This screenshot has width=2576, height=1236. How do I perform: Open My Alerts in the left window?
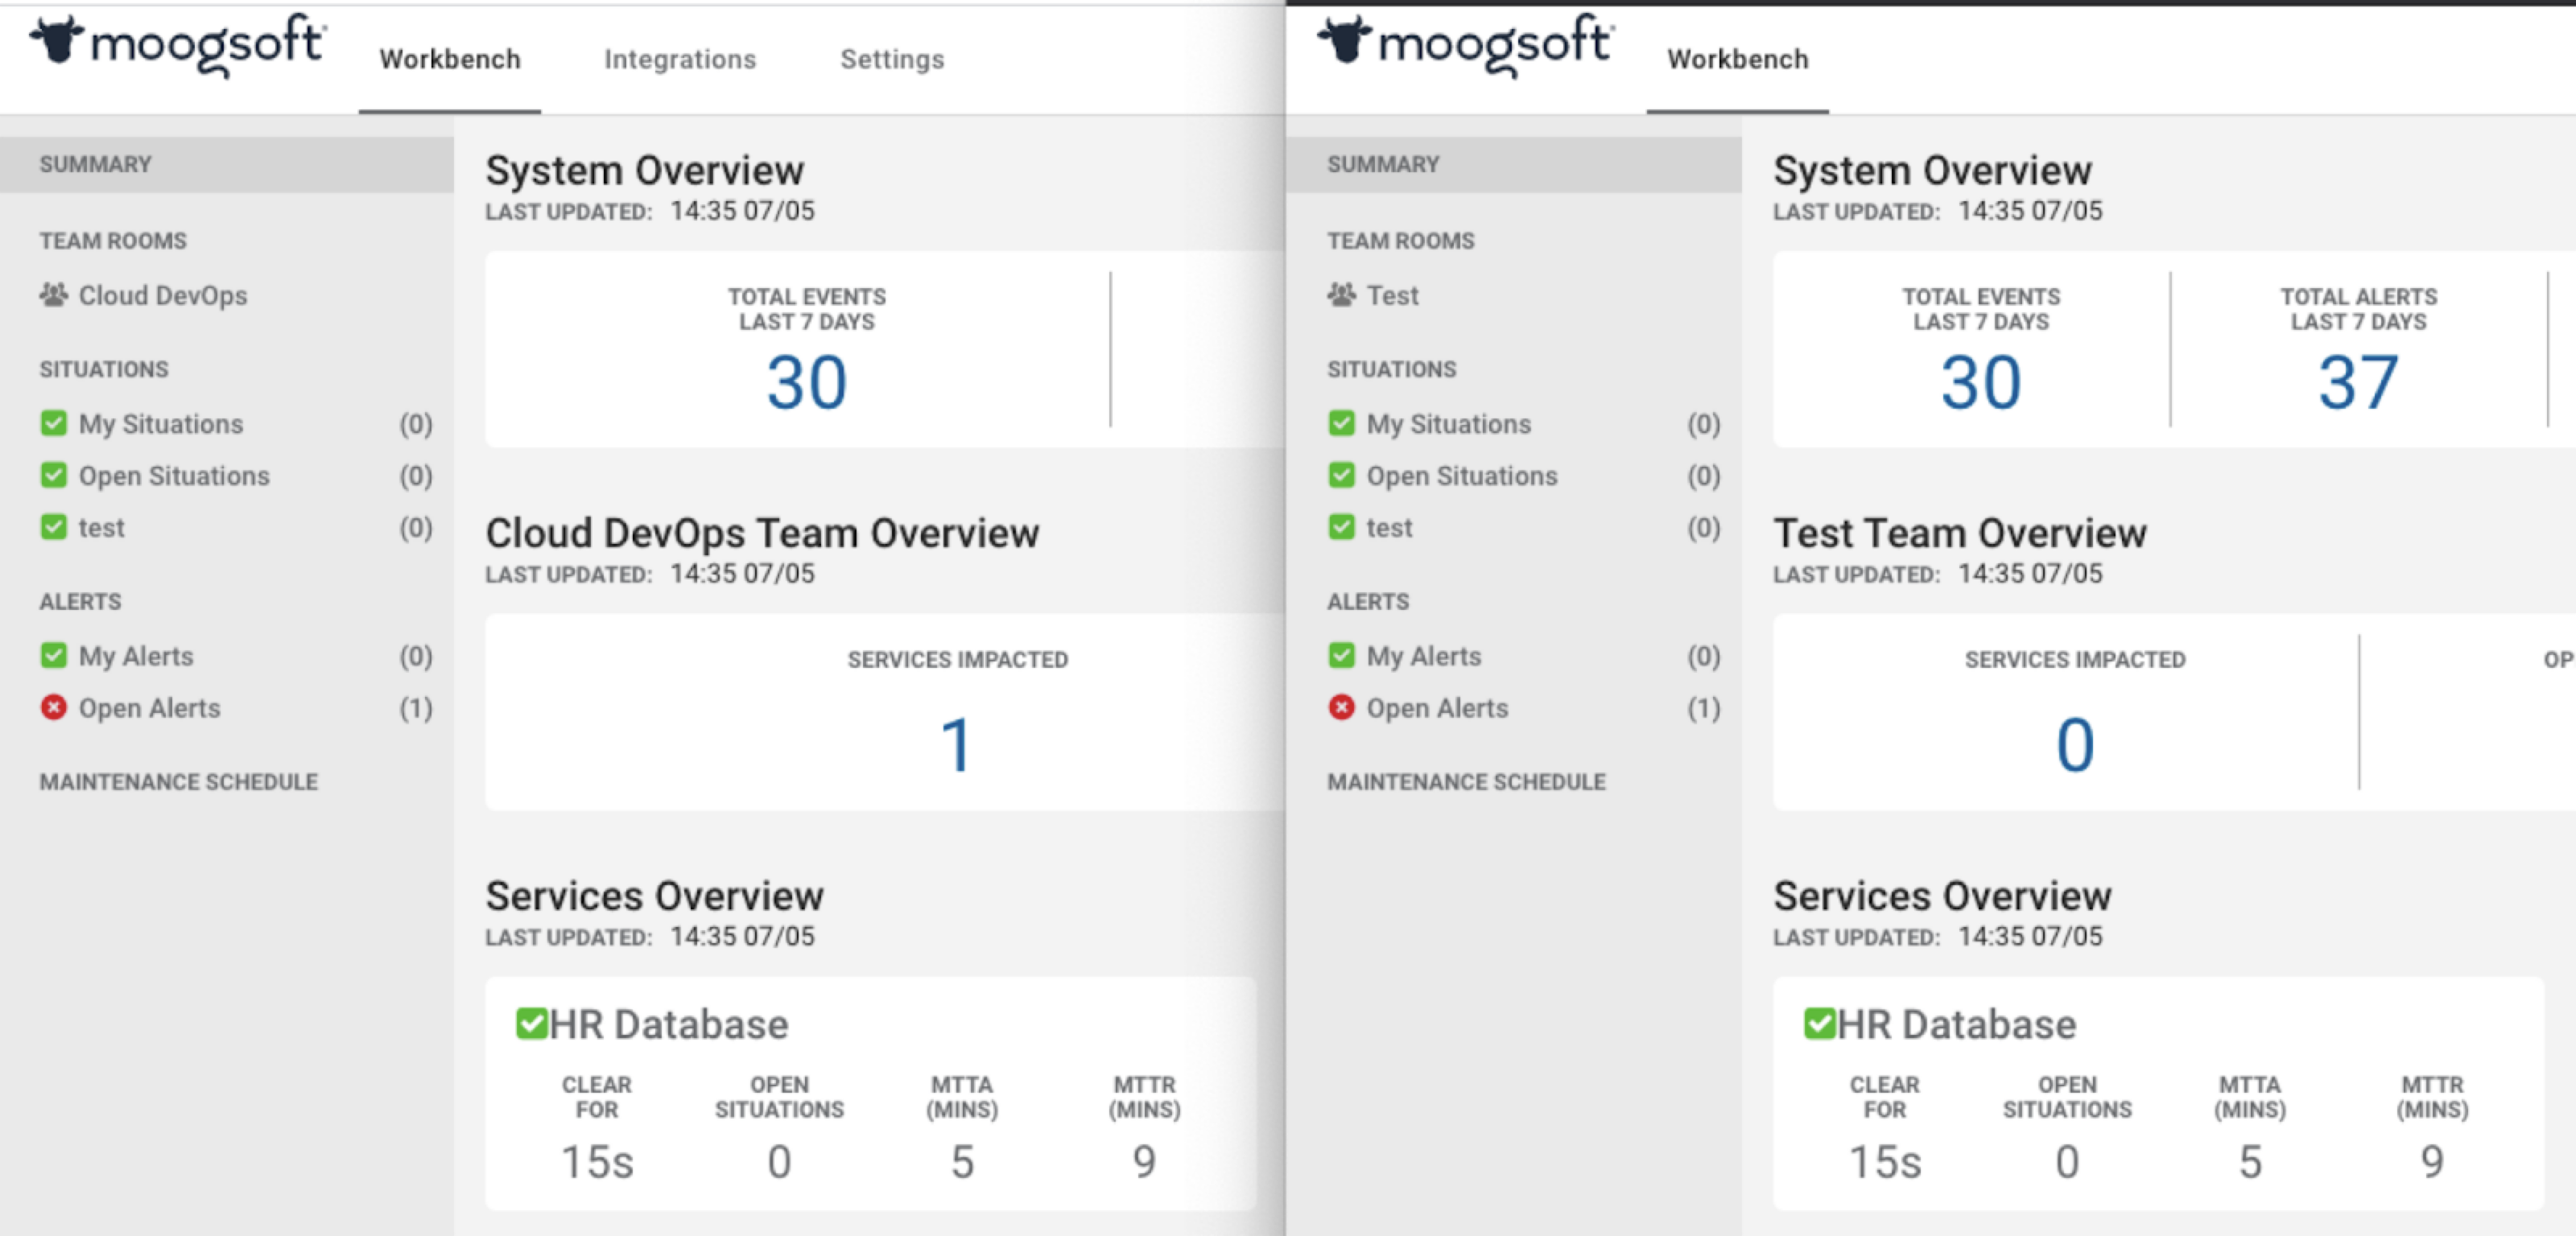click(136, 656)
